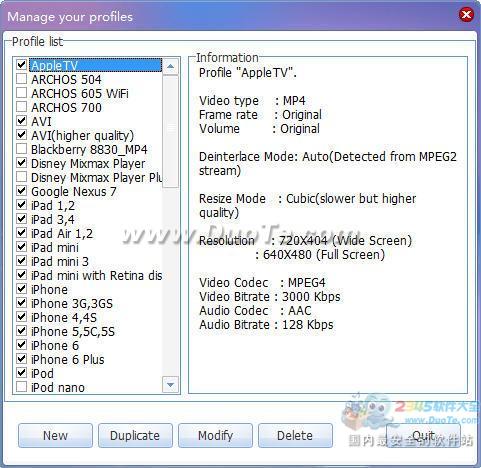
Task: Uncheck the iPad Air 1,2 checkbox
Action: [x=21, y=233]
